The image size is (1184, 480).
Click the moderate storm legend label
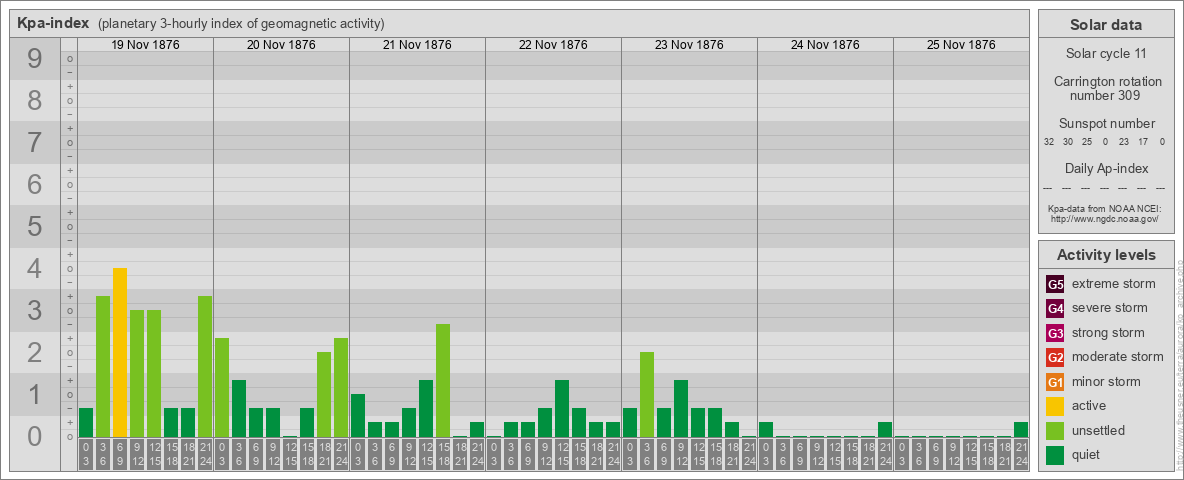pyautogui.click(x=1118, y=357)
